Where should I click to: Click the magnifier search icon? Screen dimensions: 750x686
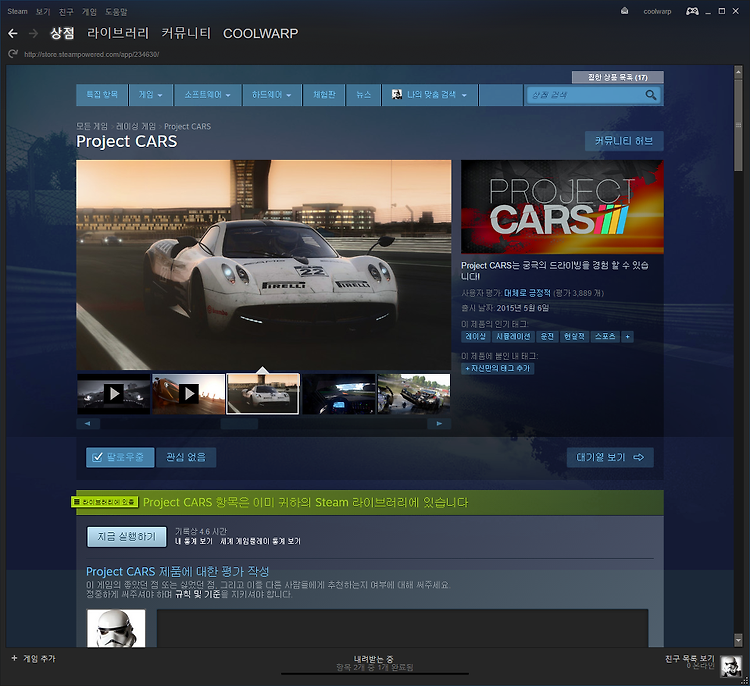point(651,95)
